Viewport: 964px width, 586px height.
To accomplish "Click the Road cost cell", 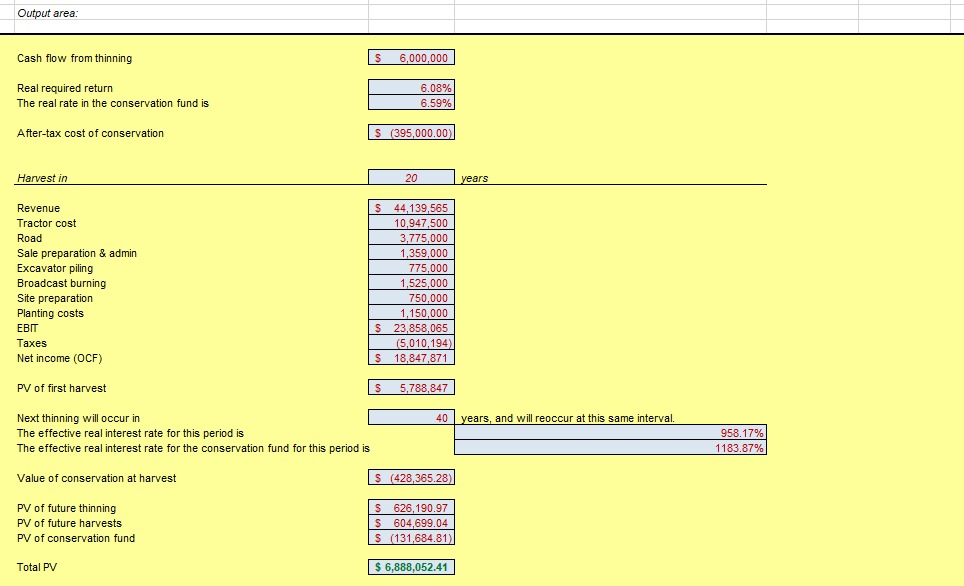I will click(x=412, y=238).
